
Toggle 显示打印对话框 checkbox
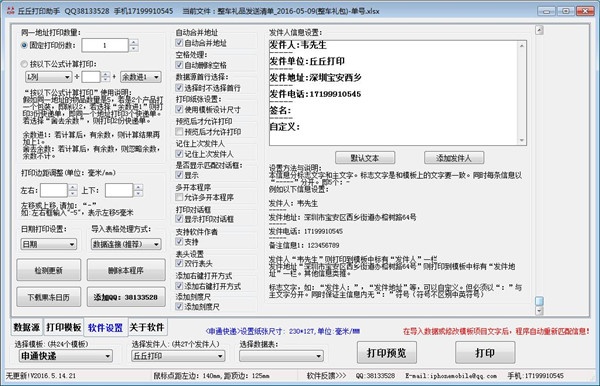[x=179, y=219]
